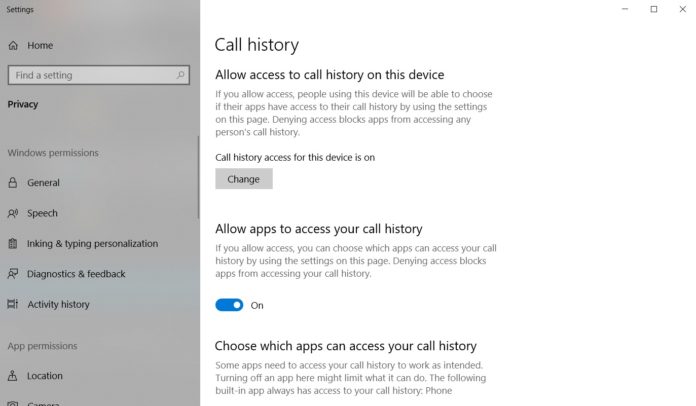Open Inking & typing personalization label

pos(92,244)
